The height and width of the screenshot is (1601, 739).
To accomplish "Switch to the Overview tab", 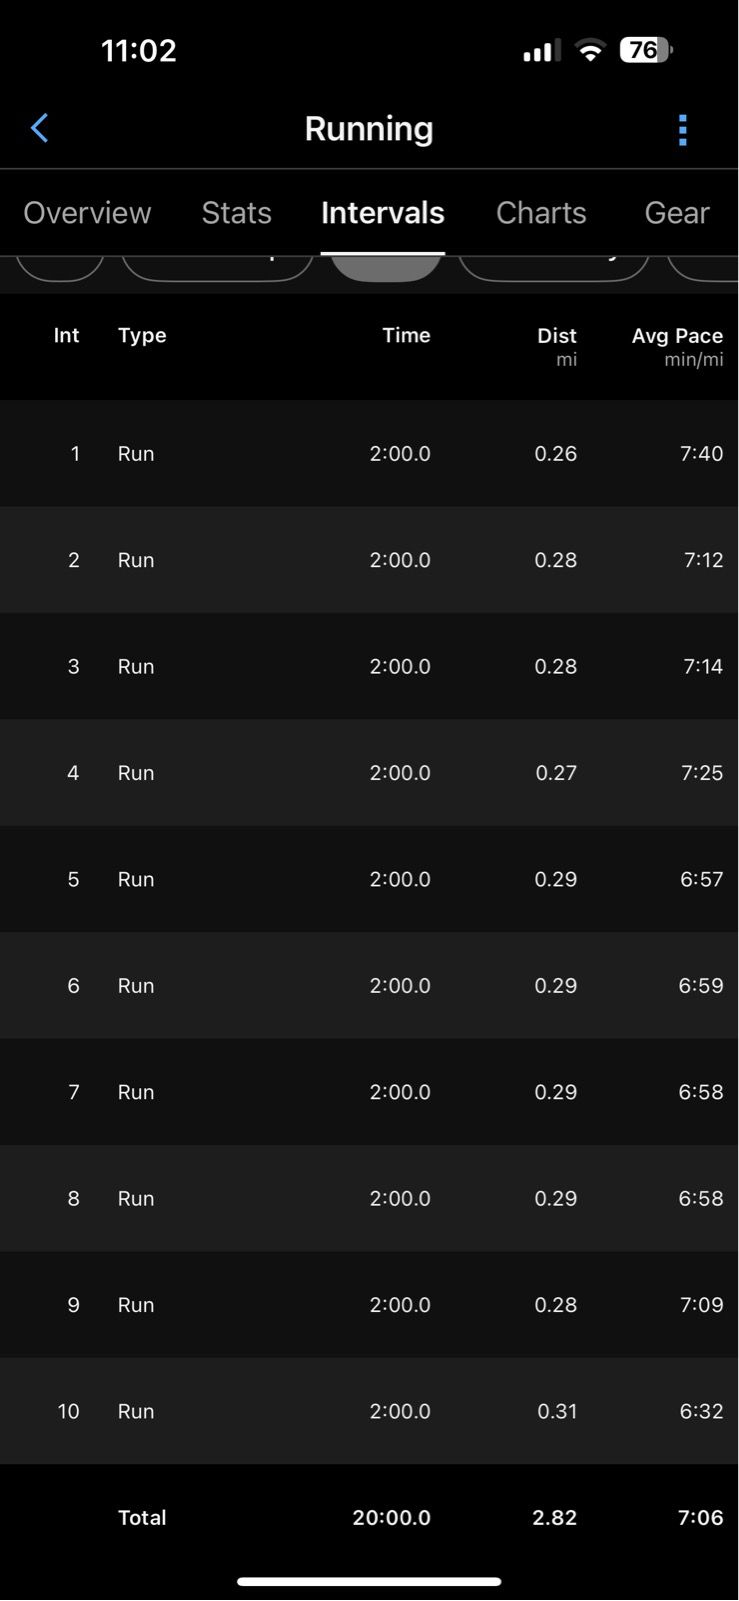I will [87, 213].
